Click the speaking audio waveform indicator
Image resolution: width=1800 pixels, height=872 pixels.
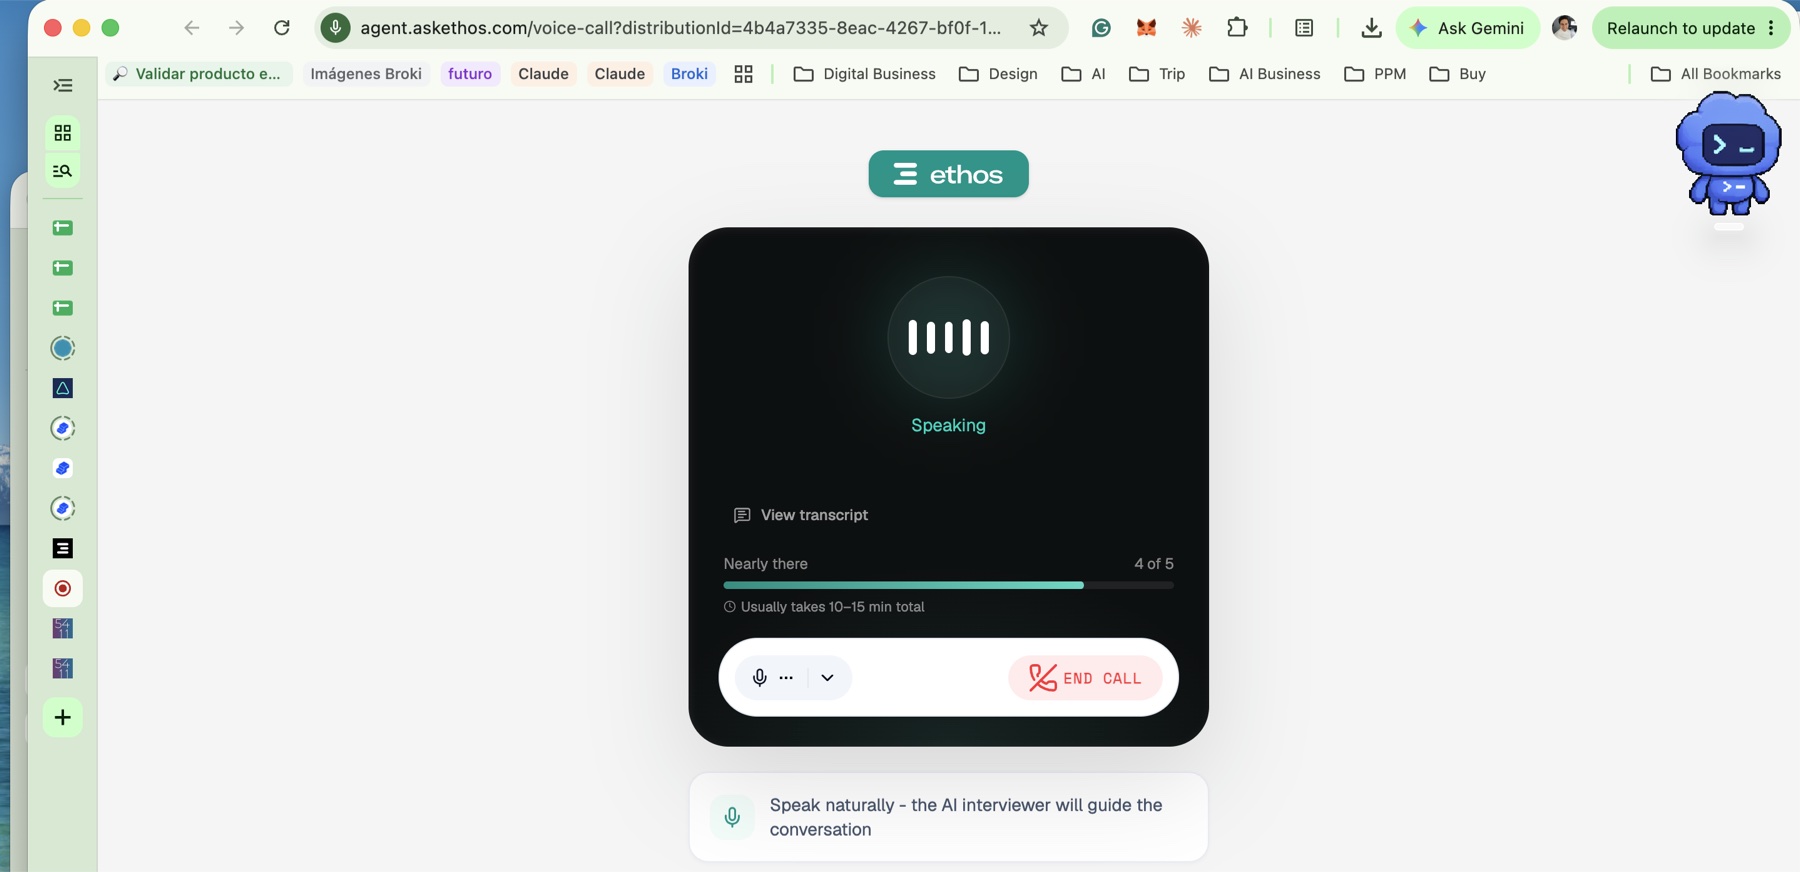pos(948,337)
